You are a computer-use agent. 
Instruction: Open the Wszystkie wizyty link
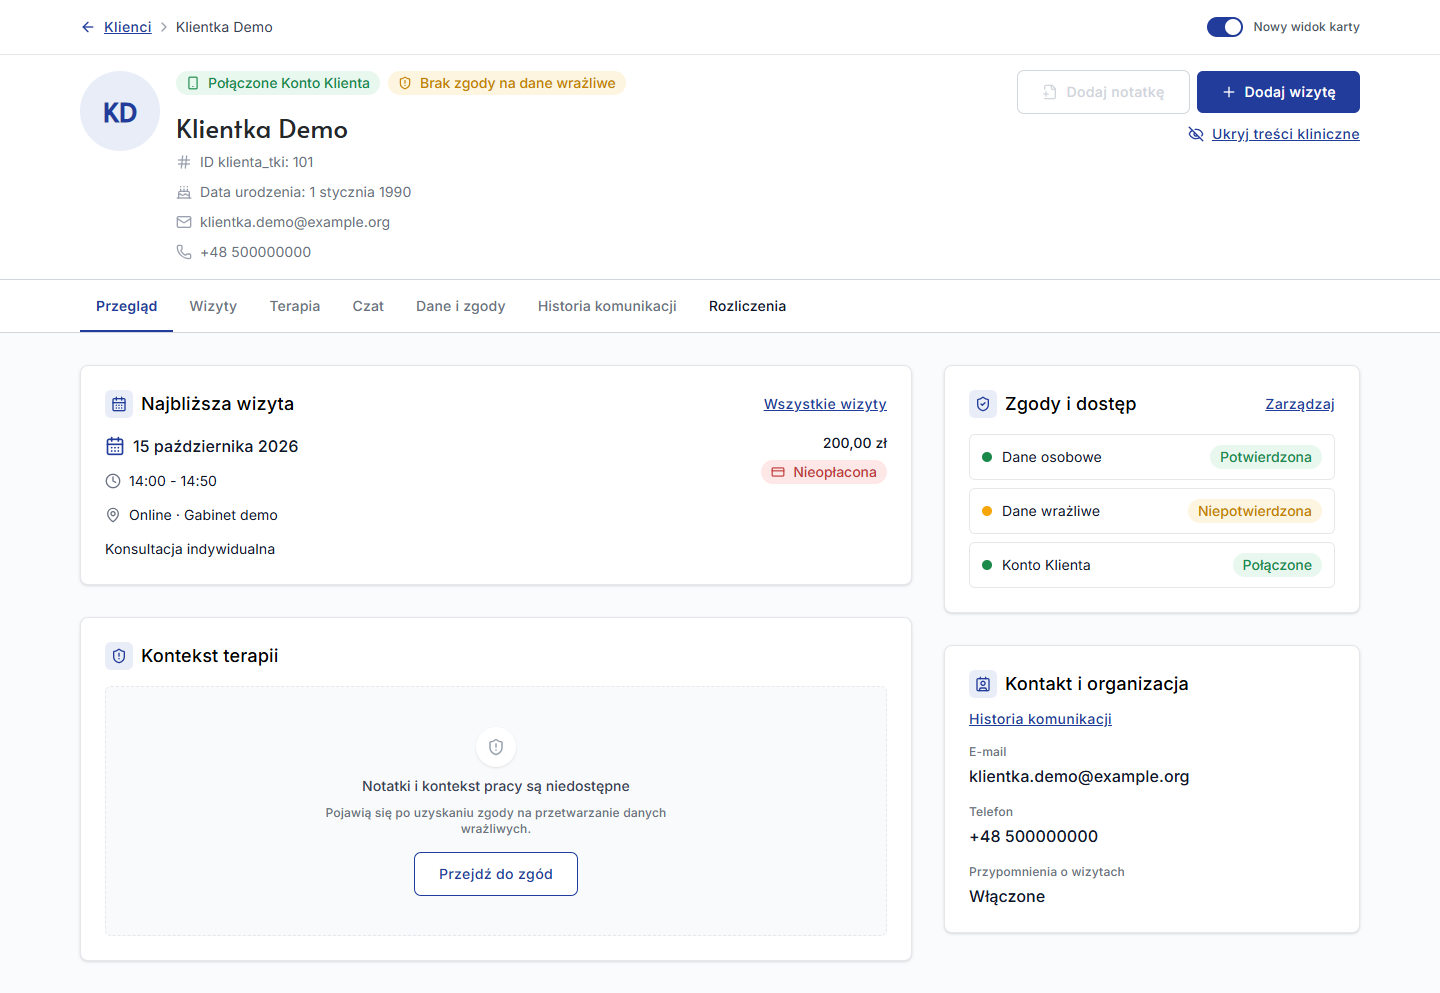point(825,404)
